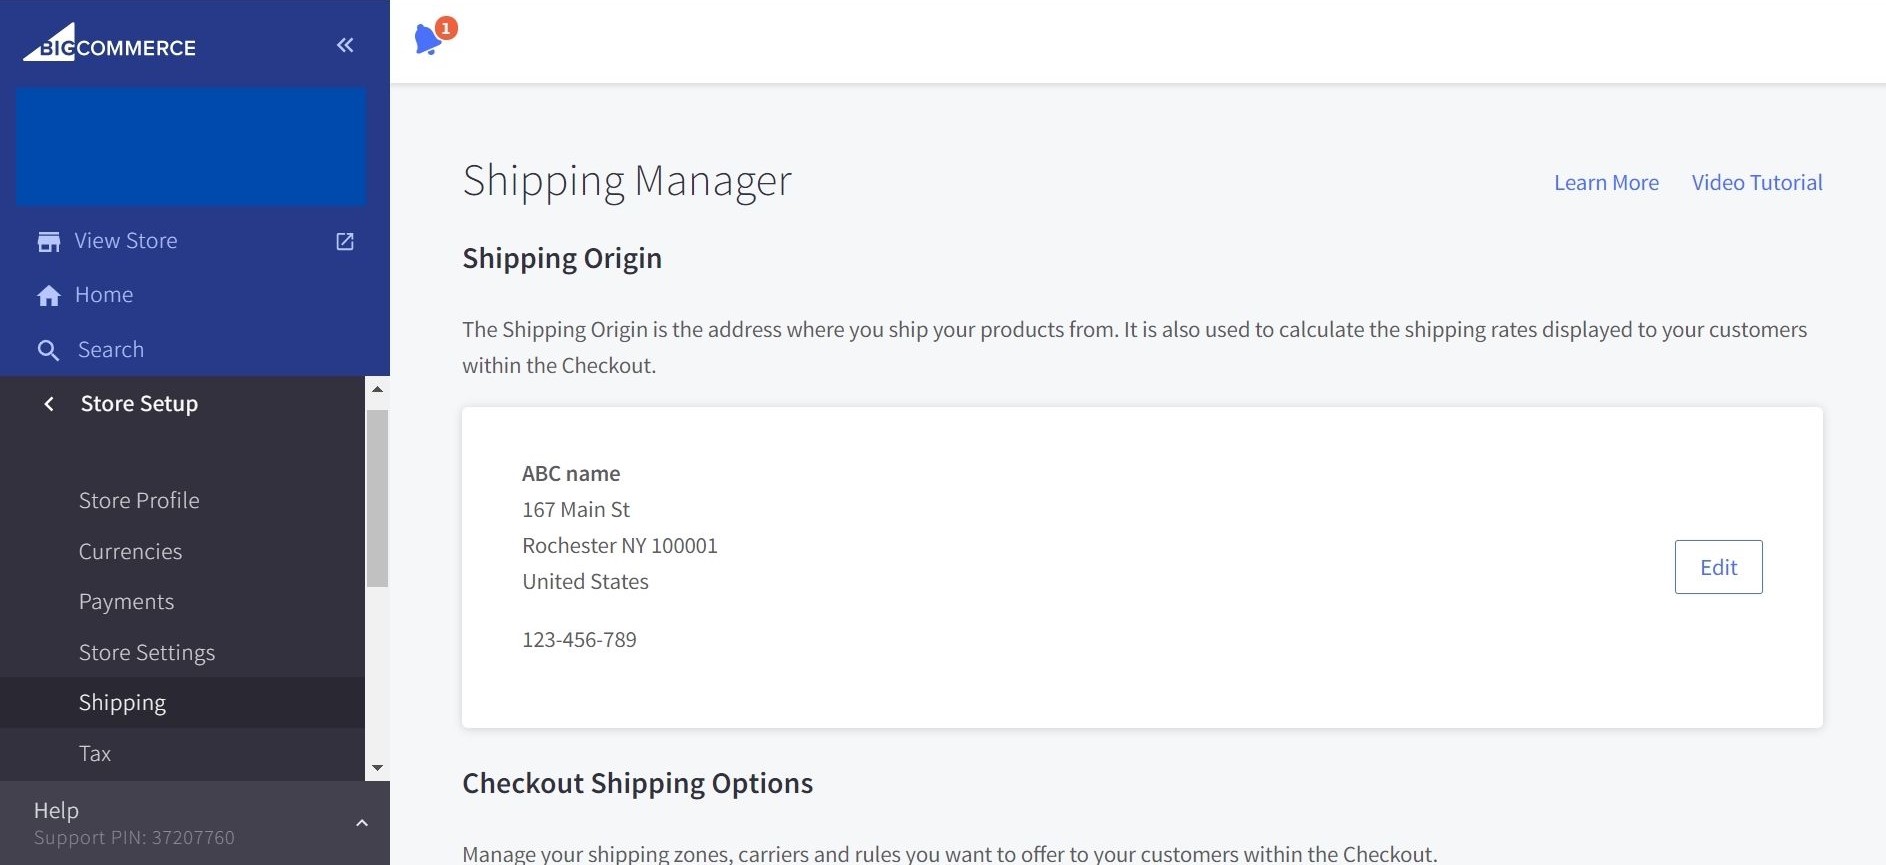
Task: Open Store Settings page
Action: coord(147,653)
